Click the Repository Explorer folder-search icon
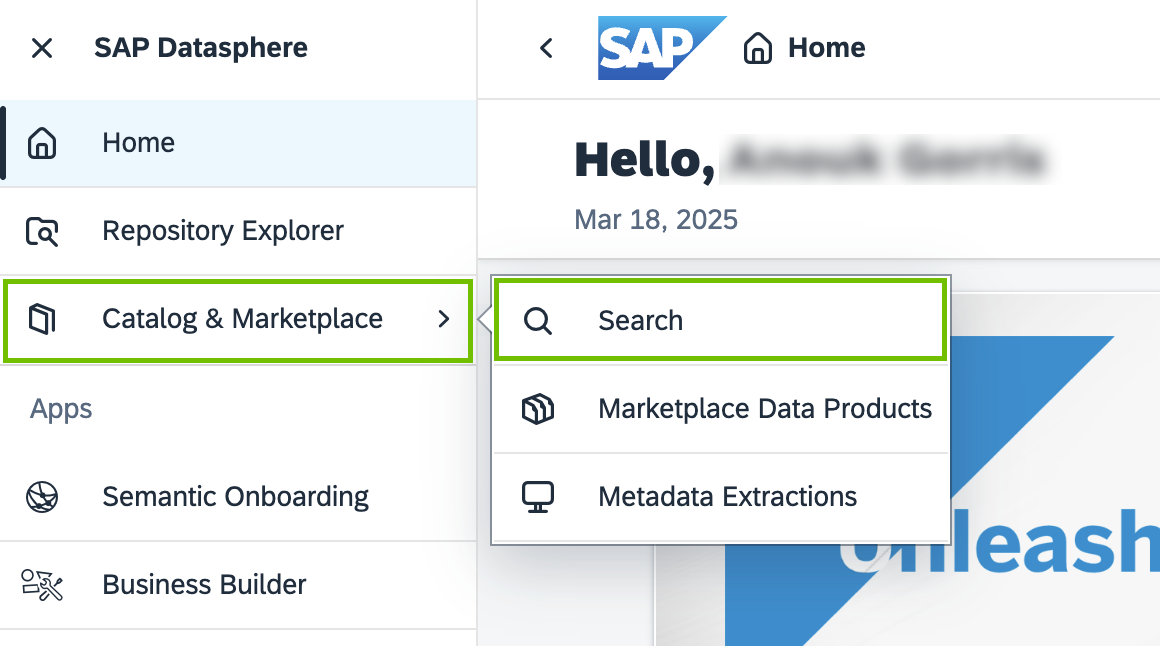The image size is (1160, 646). pyautogui.click(x=42, y=231)
